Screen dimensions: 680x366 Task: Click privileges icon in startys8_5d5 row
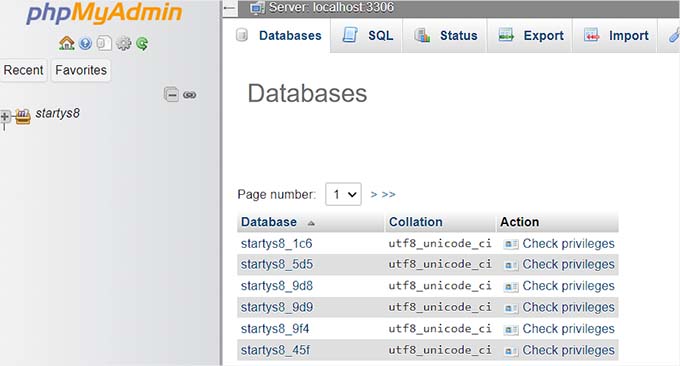tap(511, 265)
